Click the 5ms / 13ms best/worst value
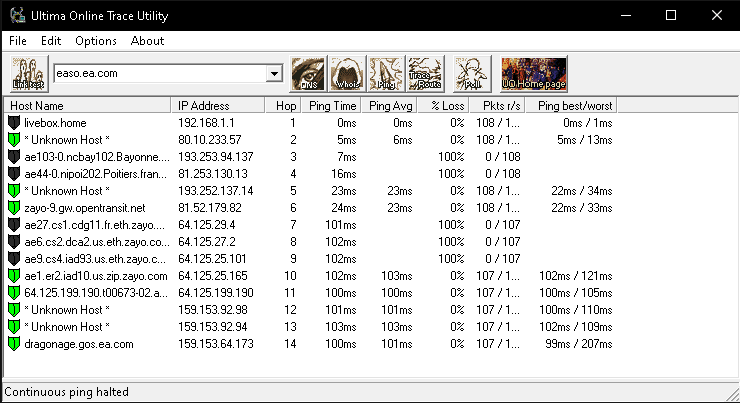740x403 pixels. [x=585, y=140]
